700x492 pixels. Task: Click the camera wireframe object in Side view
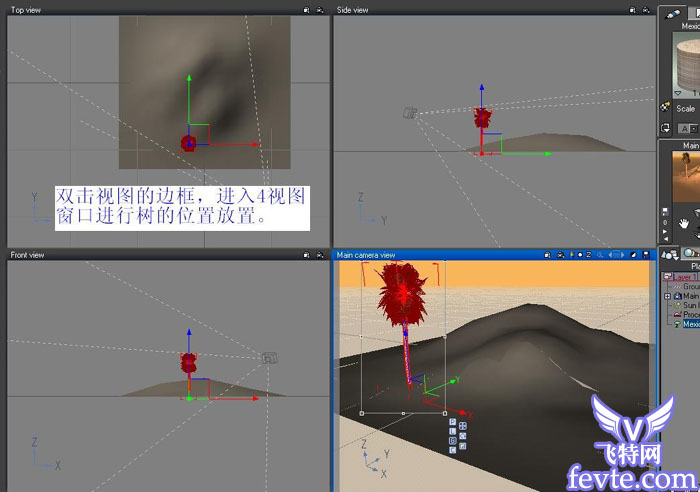coord(410,113)
